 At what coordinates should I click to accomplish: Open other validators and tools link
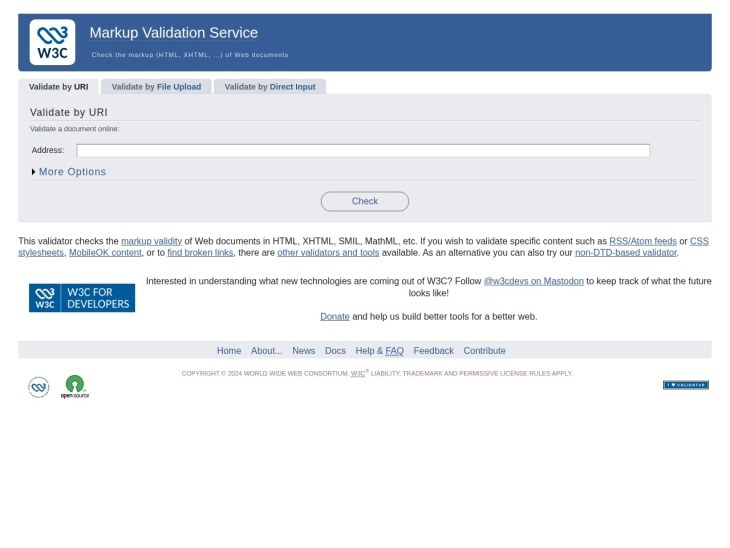(x=328, y=252)
